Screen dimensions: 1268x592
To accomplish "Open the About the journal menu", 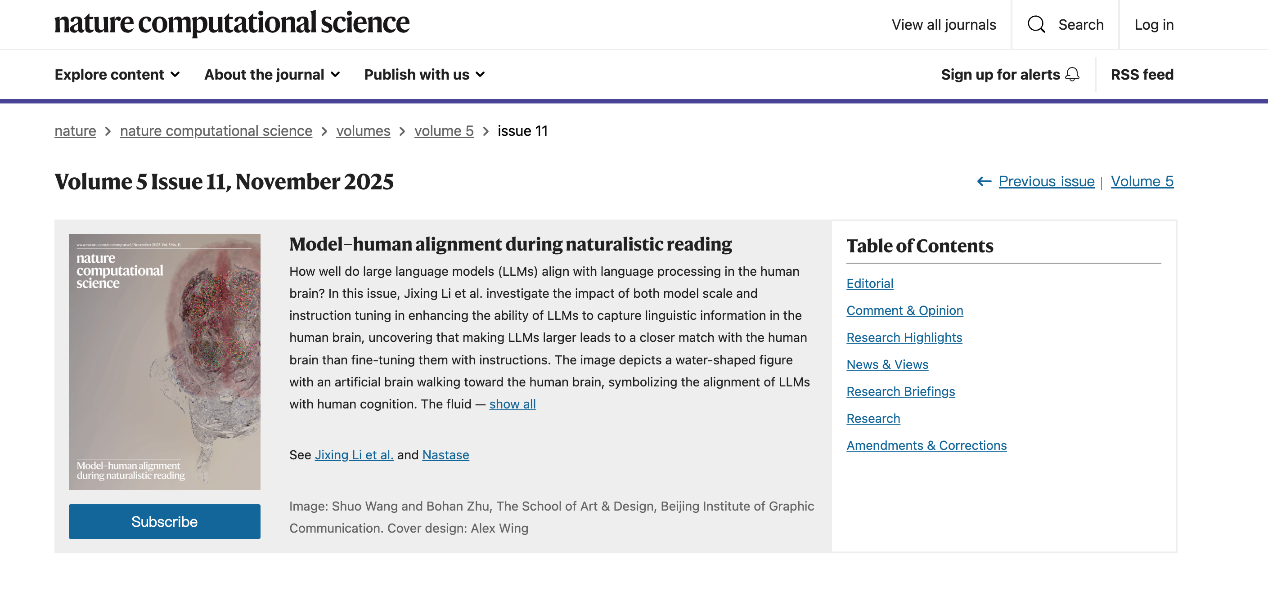I will 272,75.
